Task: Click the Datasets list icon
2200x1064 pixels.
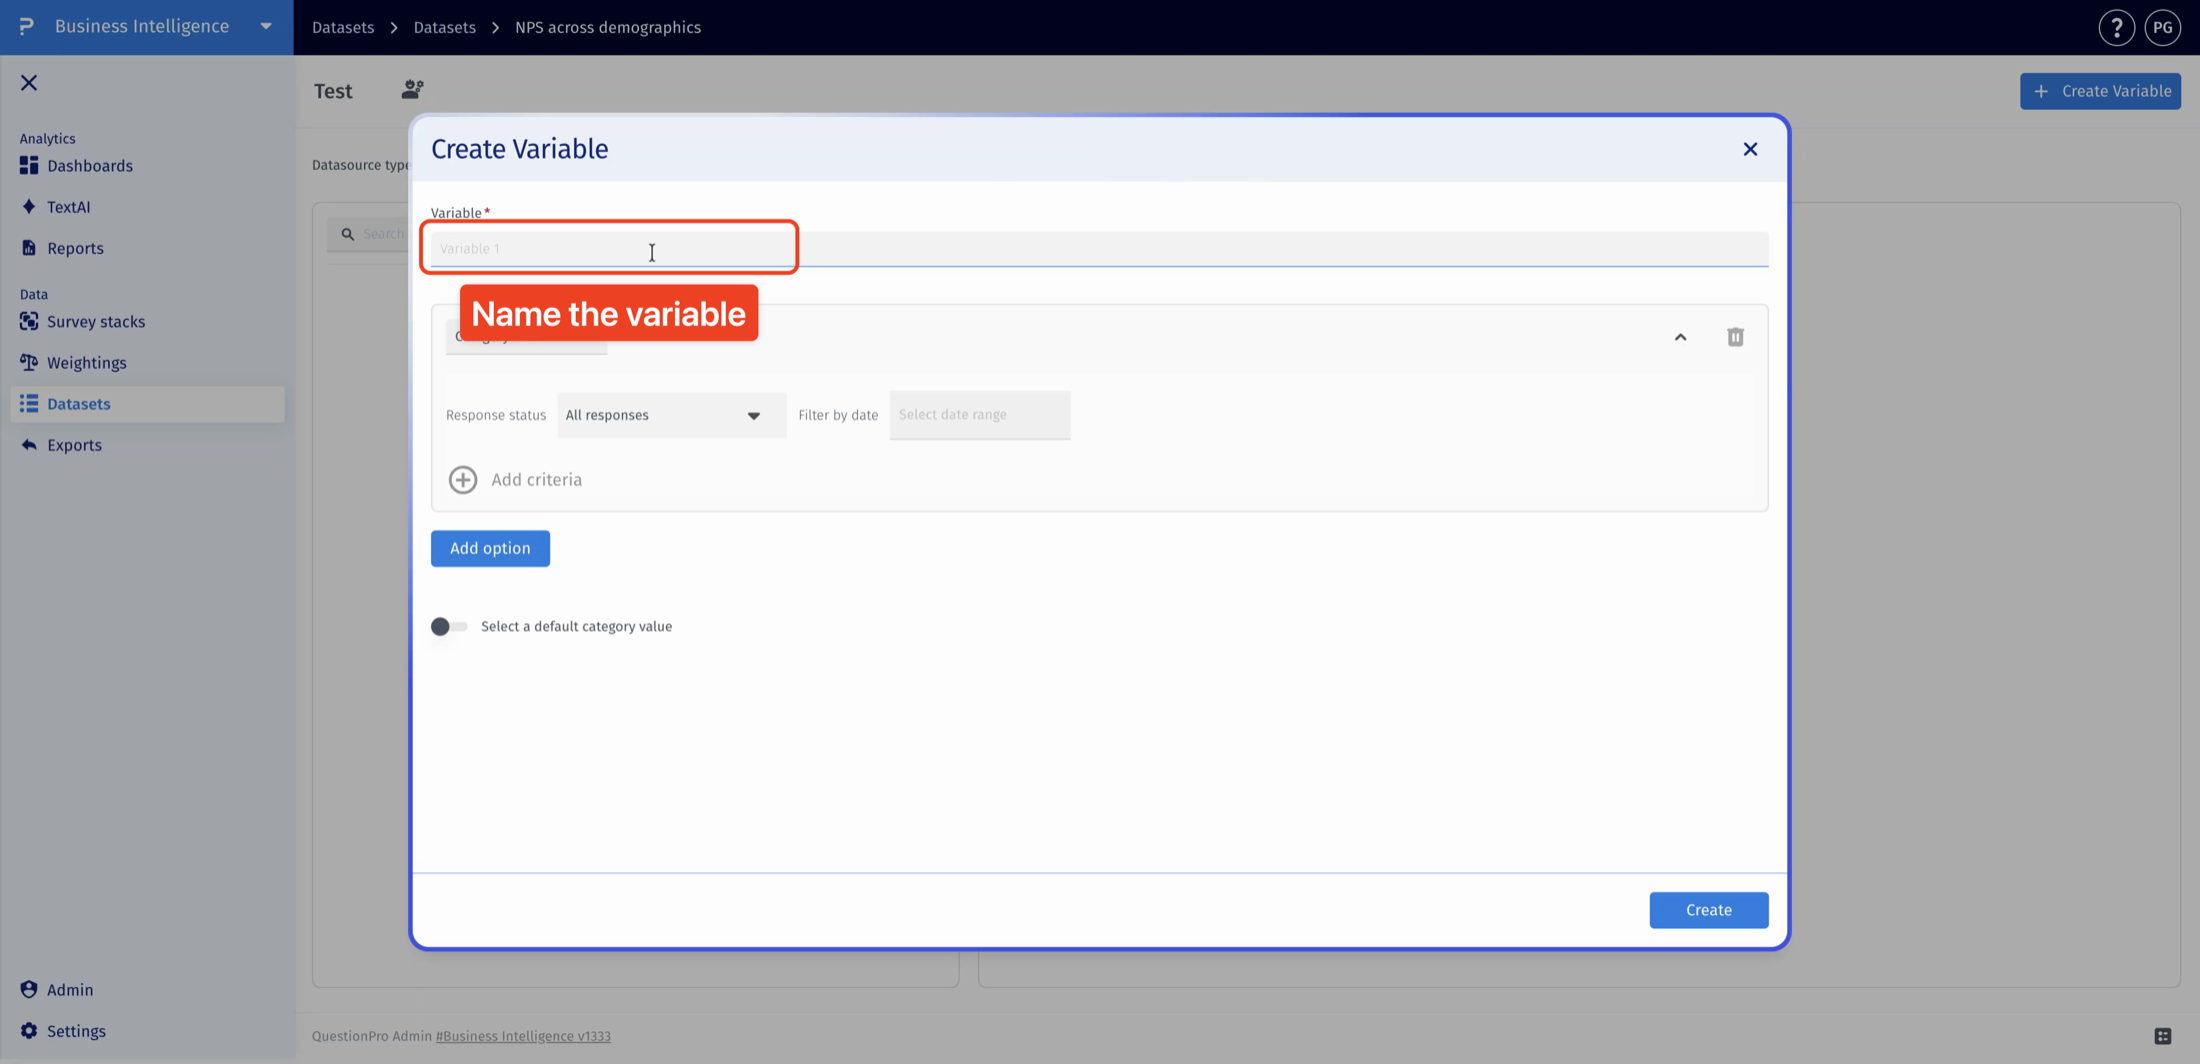Action: 29,403
